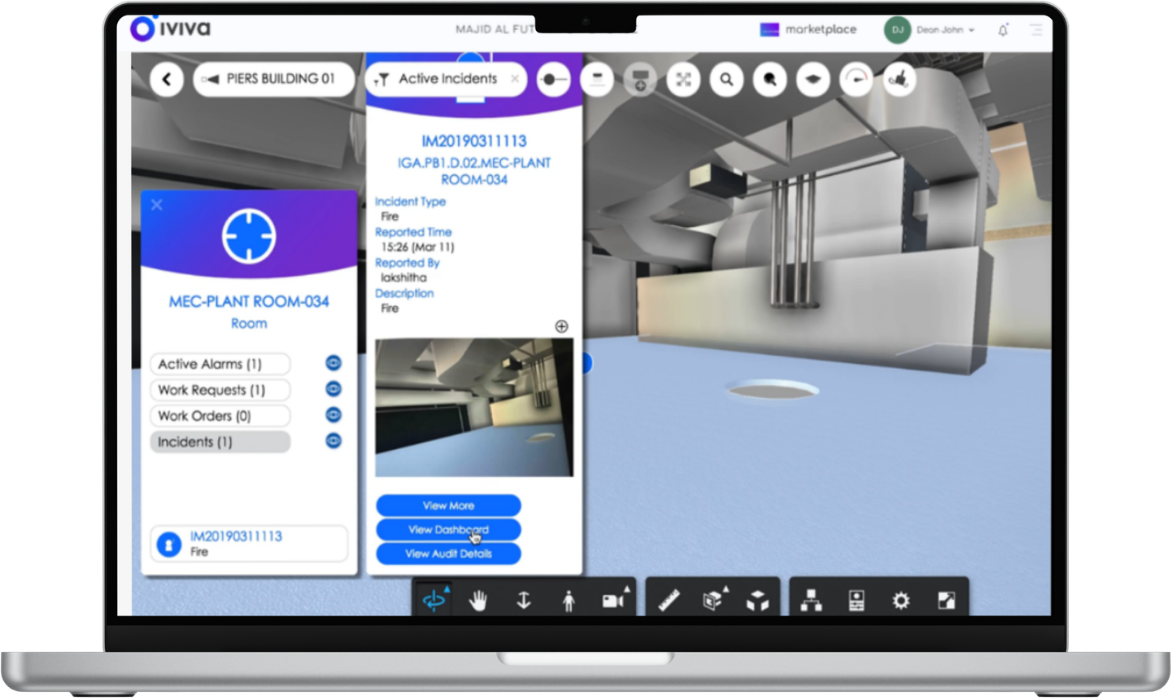Click the MEC-PLANT ROOM-034 room title

[249, 302]
